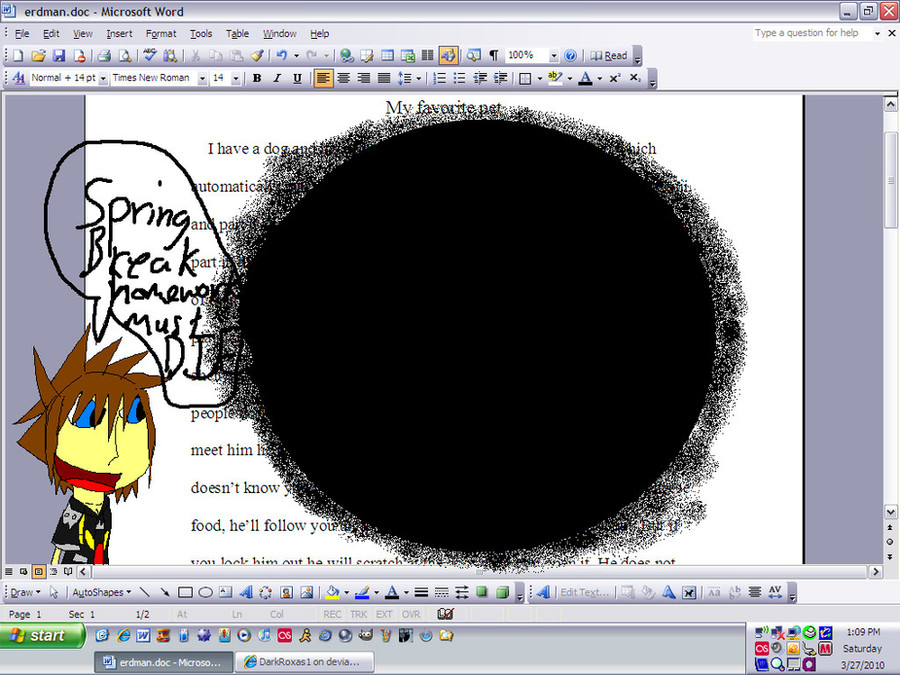The height and width of the screenshot is (675, 900).
Task: Click the Edit Text button on WordArt toolbar
Action: point(584,592)
